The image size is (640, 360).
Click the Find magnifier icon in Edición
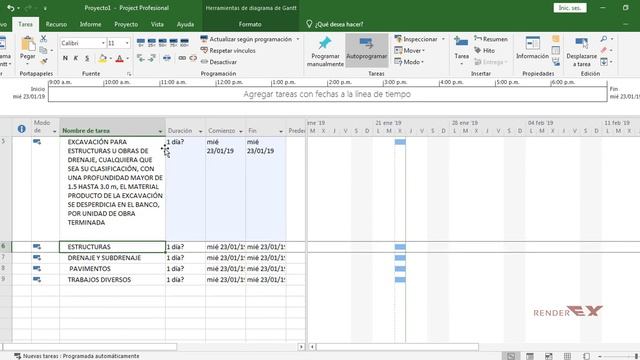coord(604,39)
